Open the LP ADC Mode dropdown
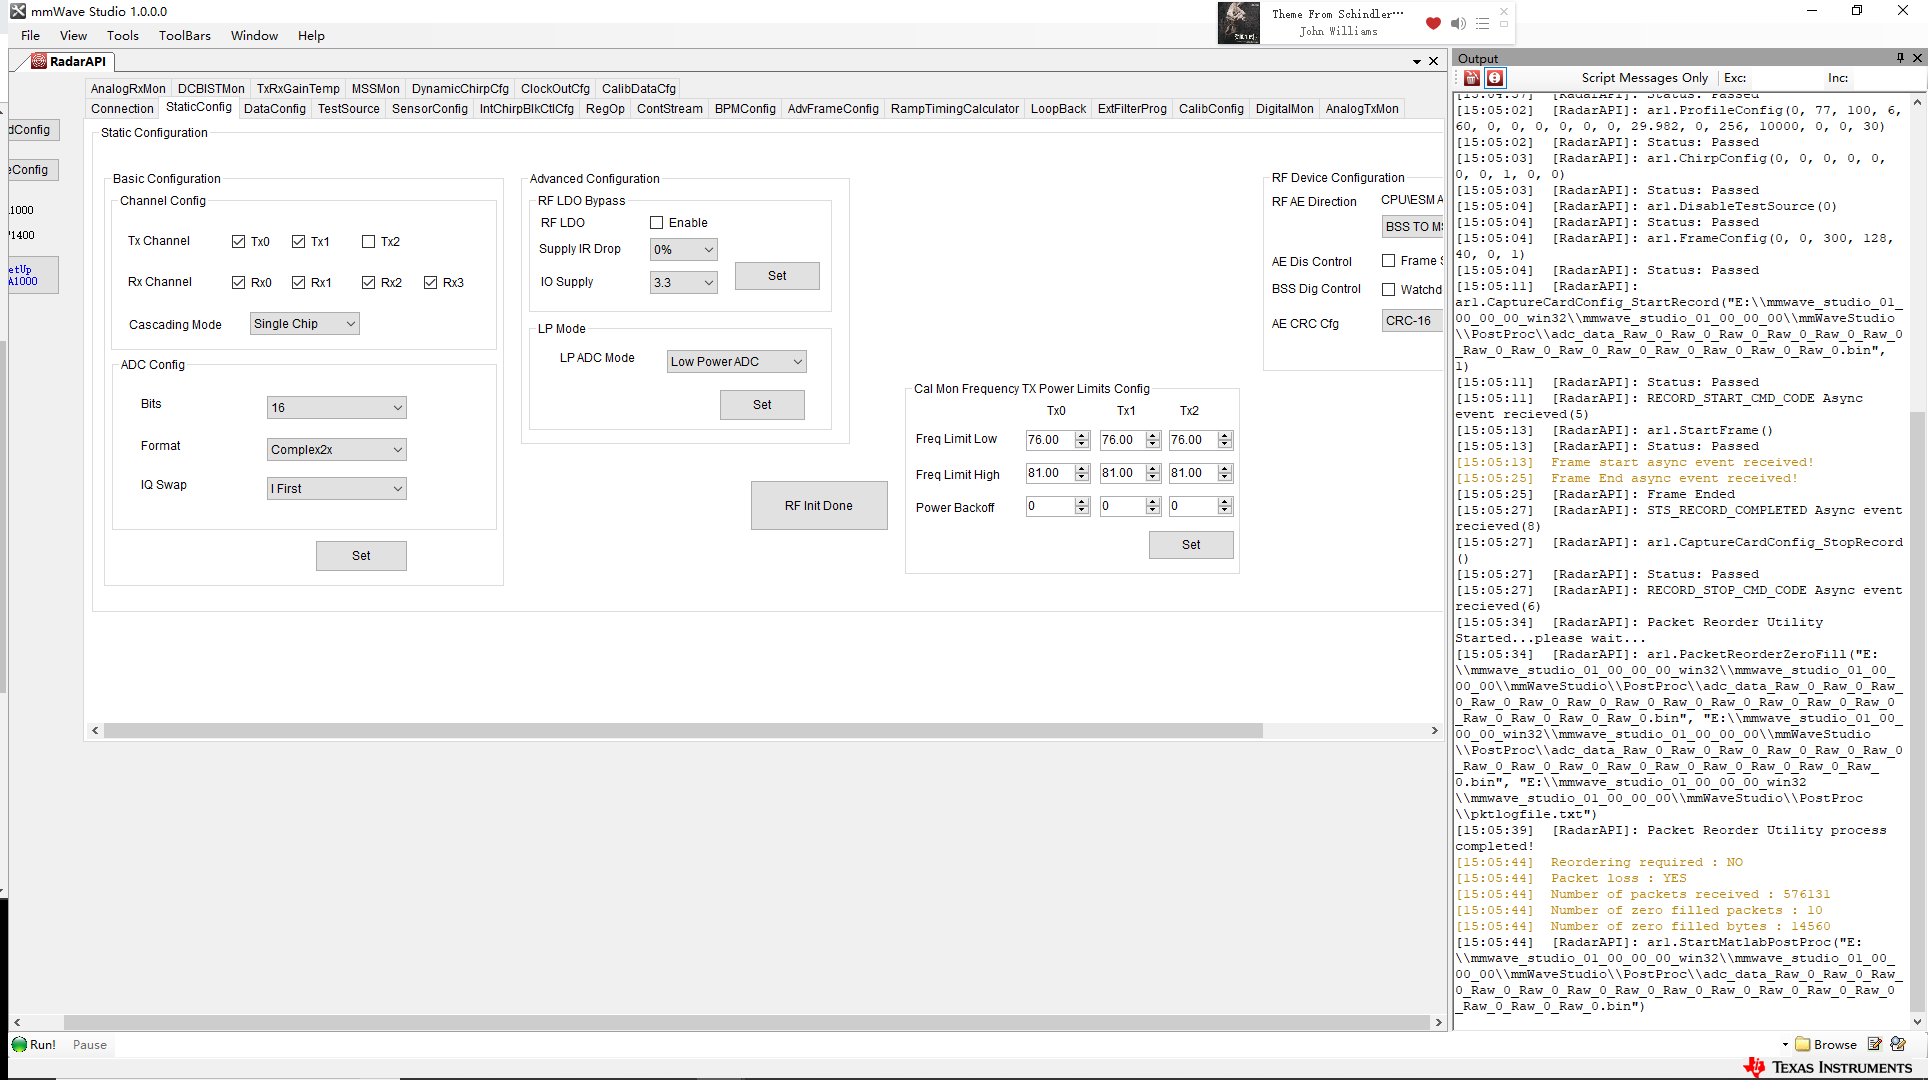Screen dimensions: 1928x1080 click(736, 361)
